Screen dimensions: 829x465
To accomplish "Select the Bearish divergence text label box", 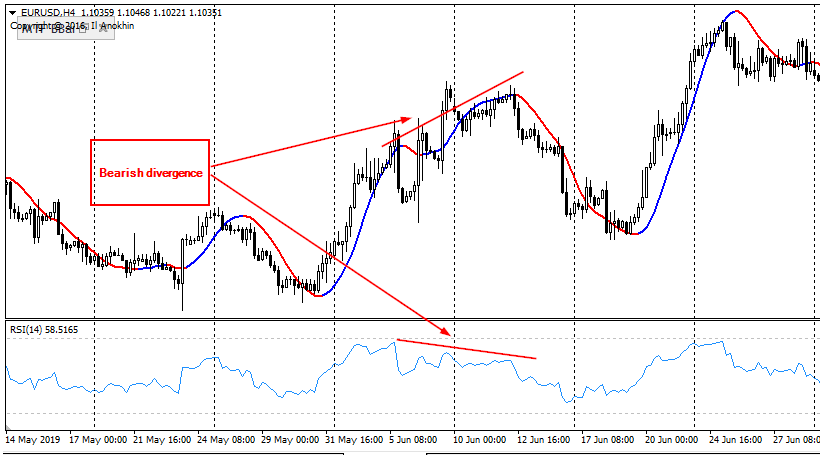I will [x=150, y=173].
